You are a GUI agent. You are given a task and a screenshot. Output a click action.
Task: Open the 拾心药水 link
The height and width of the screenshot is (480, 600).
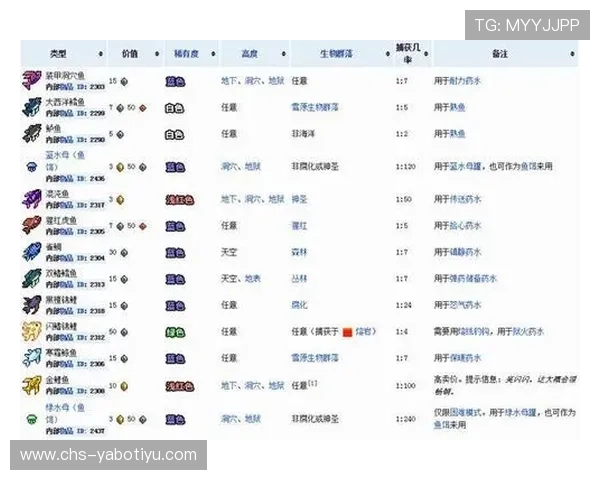(x=465, y=226)
